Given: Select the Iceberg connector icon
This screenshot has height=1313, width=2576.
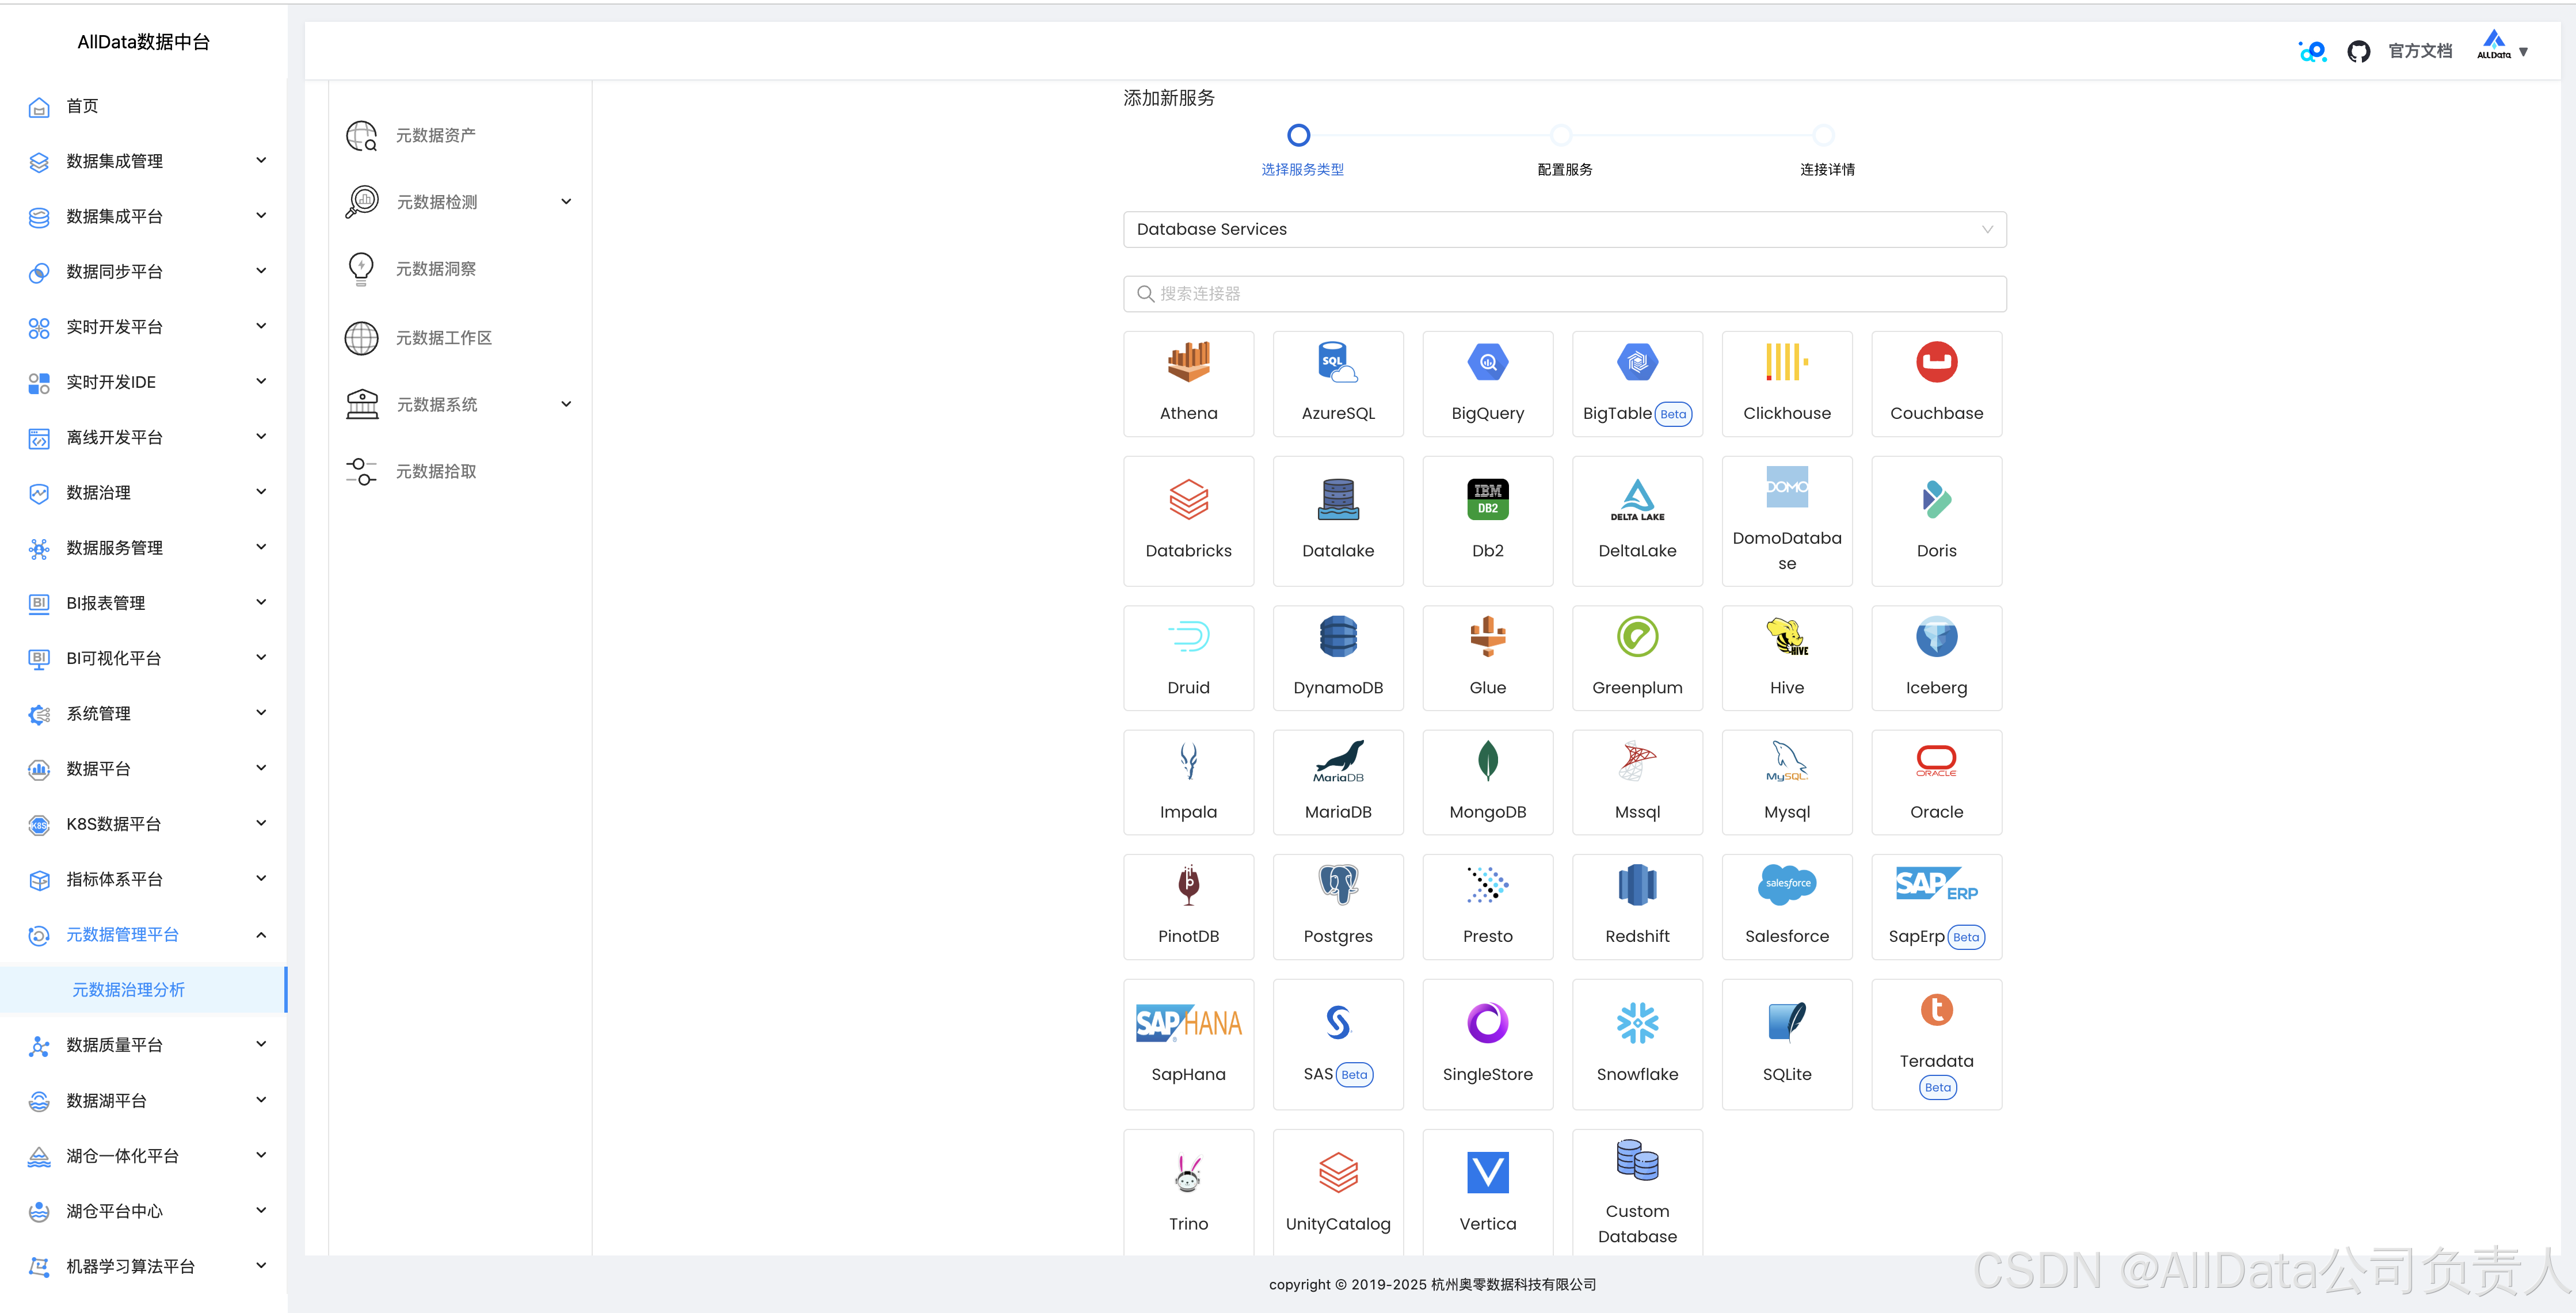Looking at the screenshot, I should [x=1936, y=636].
